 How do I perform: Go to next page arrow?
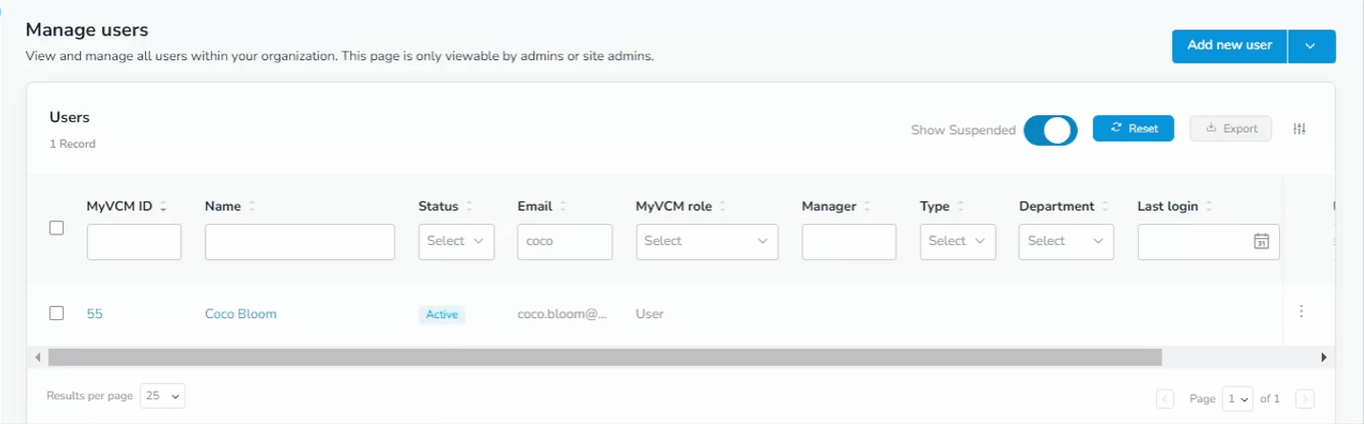coord(1304,399)
